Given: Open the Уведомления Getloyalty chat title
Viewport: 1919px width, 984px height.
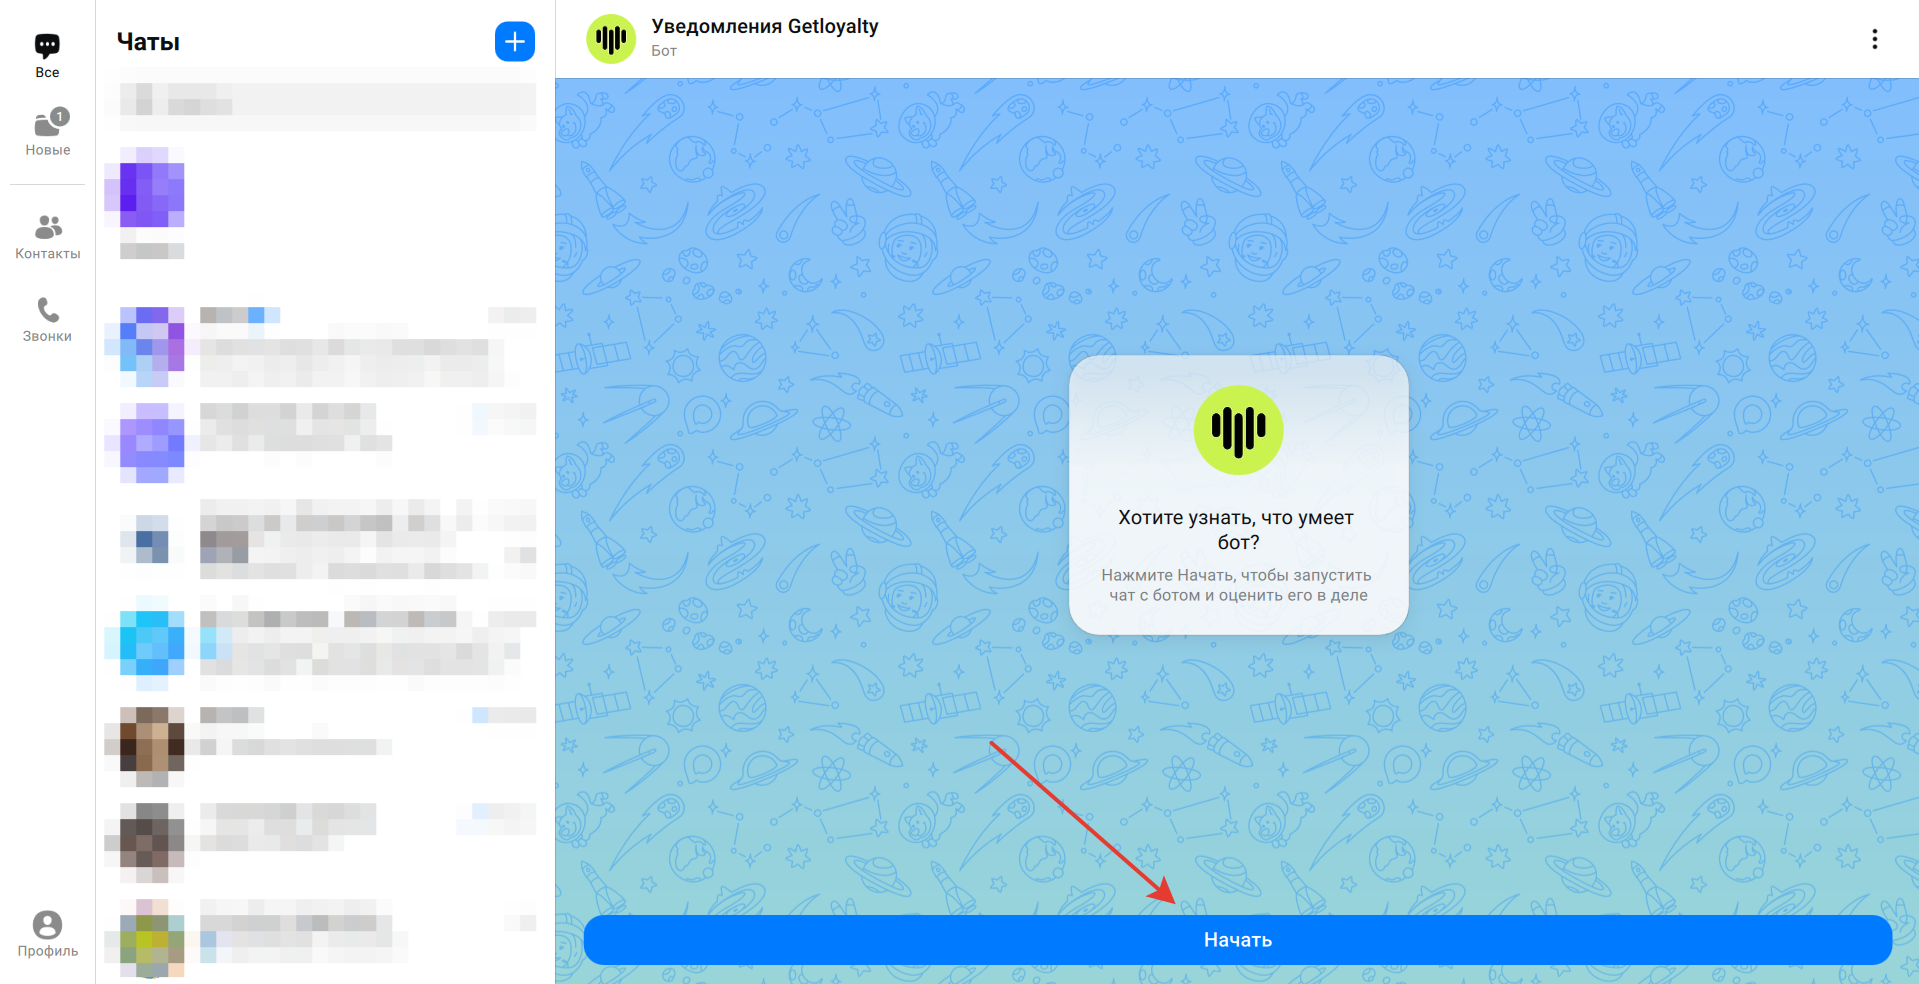Looking at the screenshot, I should 765,26.
